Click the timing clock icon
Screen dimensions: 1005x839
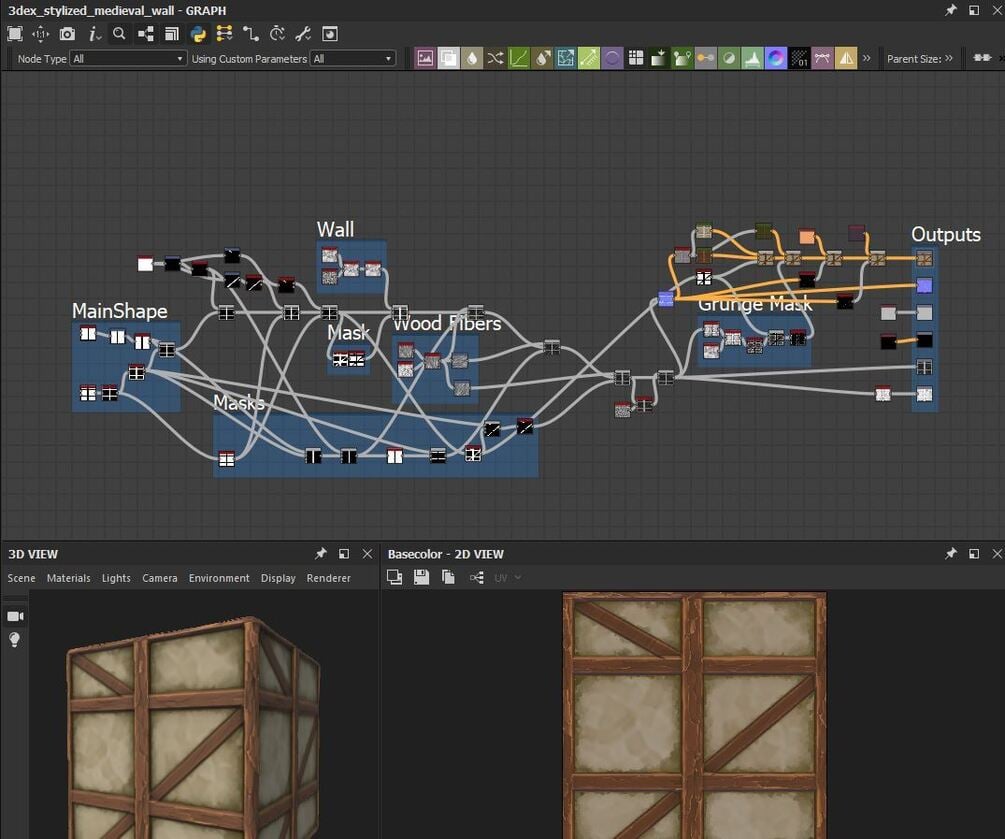(x=277, y=34)
